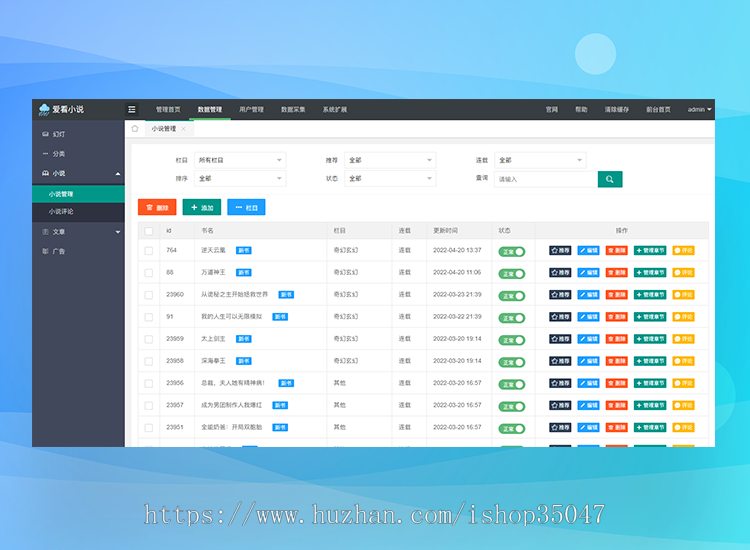Click 编辑 pencil button for row id 23956
This screenshot has width=750, height=550.
(x=588, y=383)
